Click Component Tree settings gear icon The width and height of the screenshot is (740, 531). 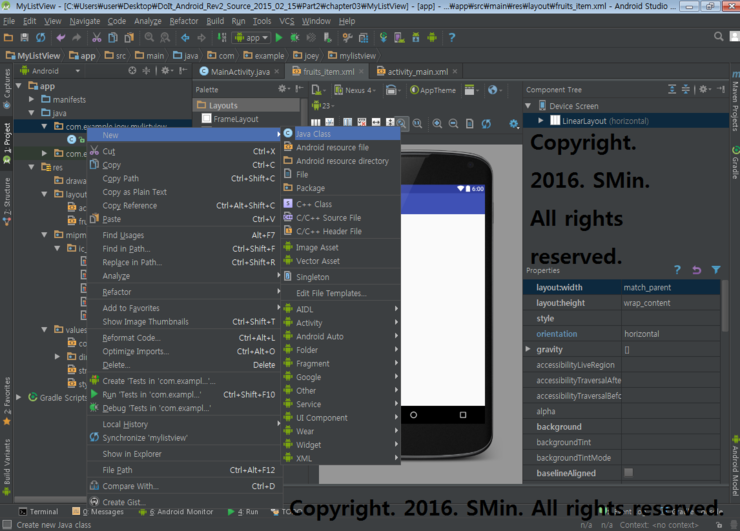[705, 89]
